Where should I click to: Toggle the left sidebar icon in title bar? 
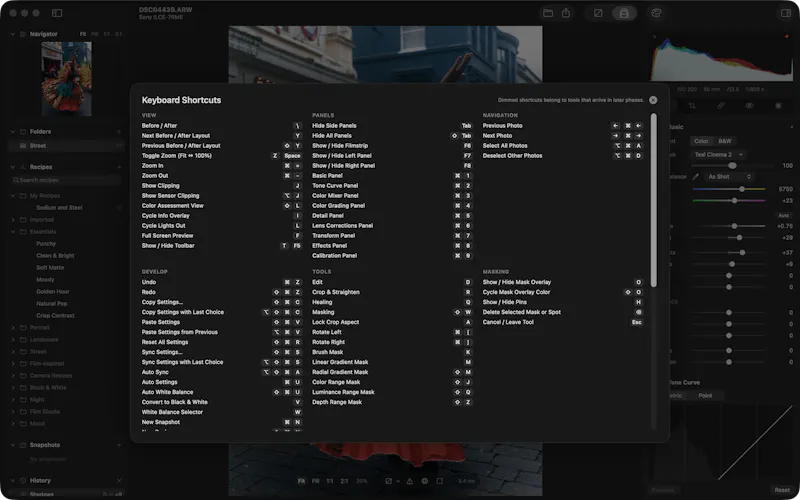[x=57, y=13]
